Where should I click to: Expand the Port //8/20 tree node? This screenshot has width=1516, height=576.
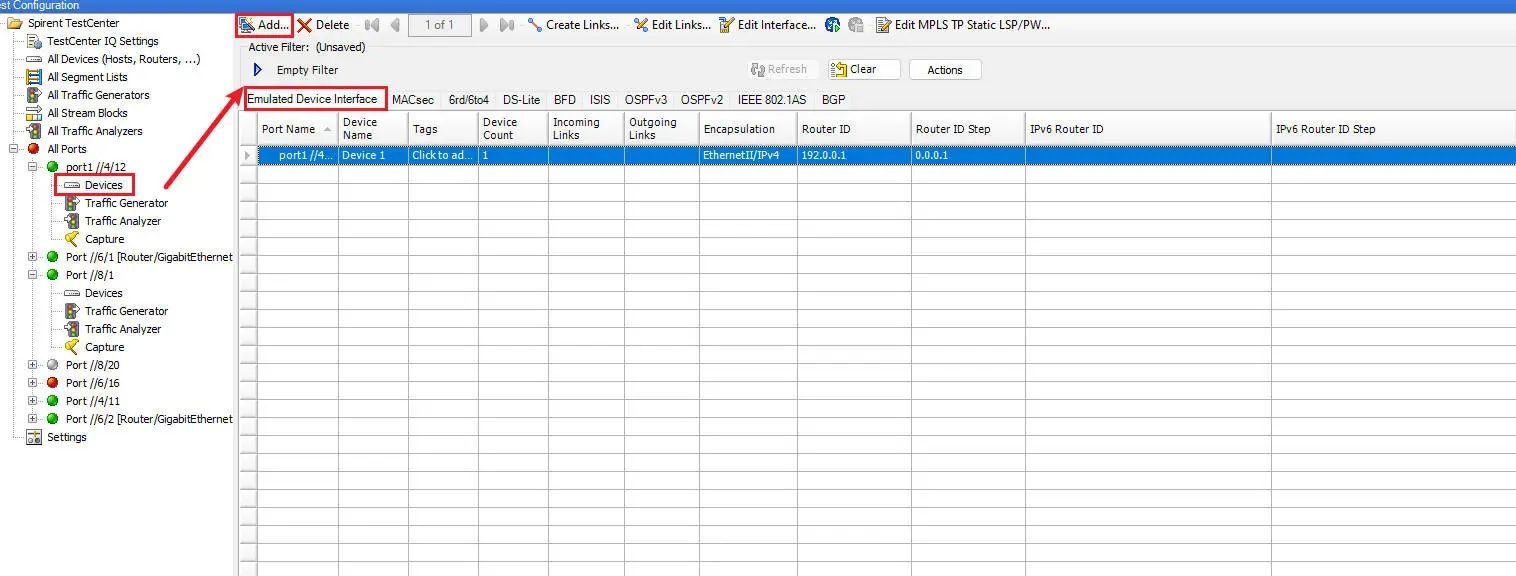pos(33,365)
